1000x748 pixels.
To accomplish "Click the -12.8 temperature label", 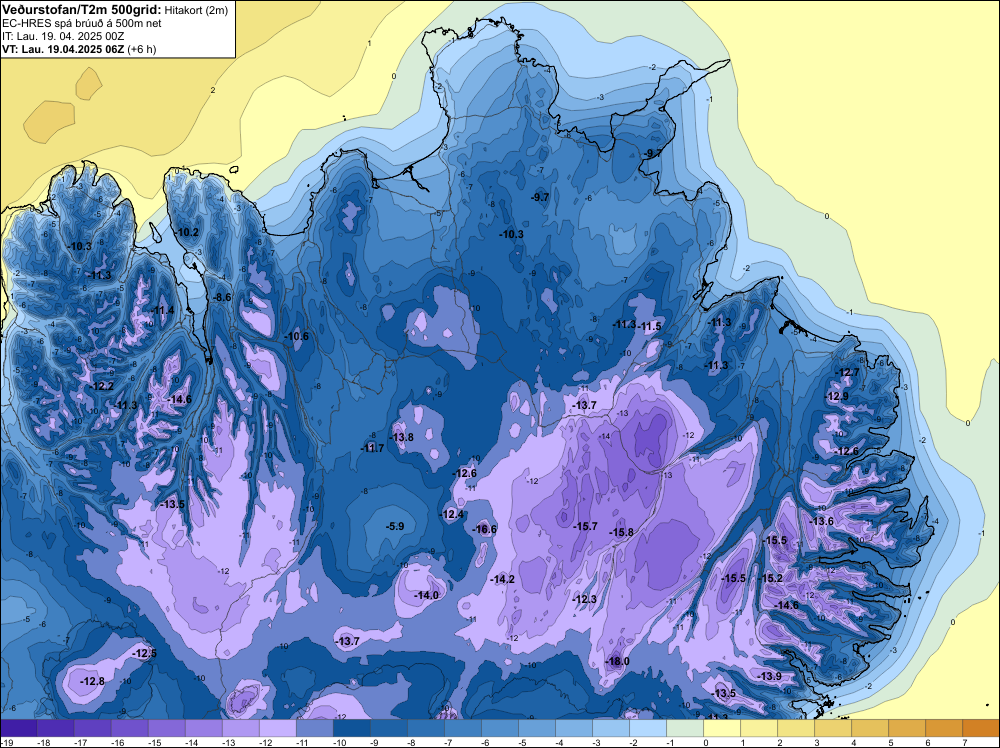I will [92, 681].
